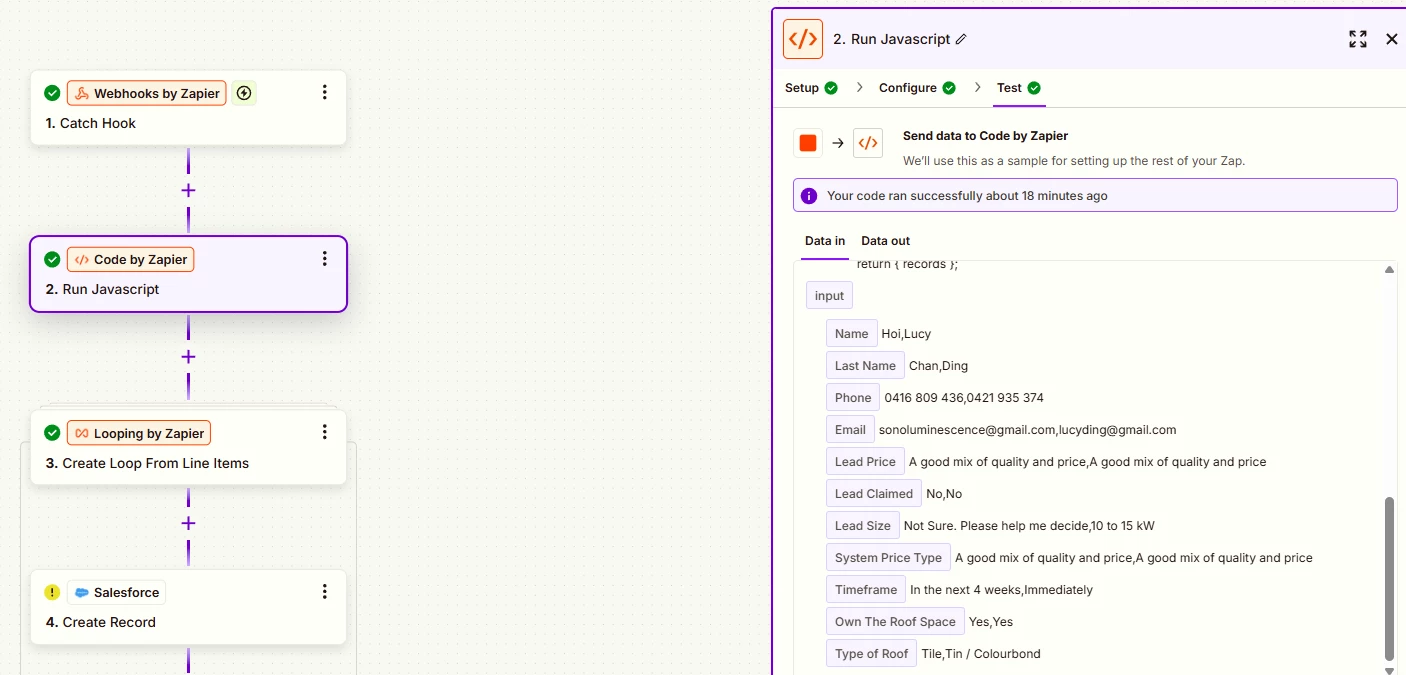Click the return { records }; code line
Screen dimensions: 1406x675
(907, 265)
